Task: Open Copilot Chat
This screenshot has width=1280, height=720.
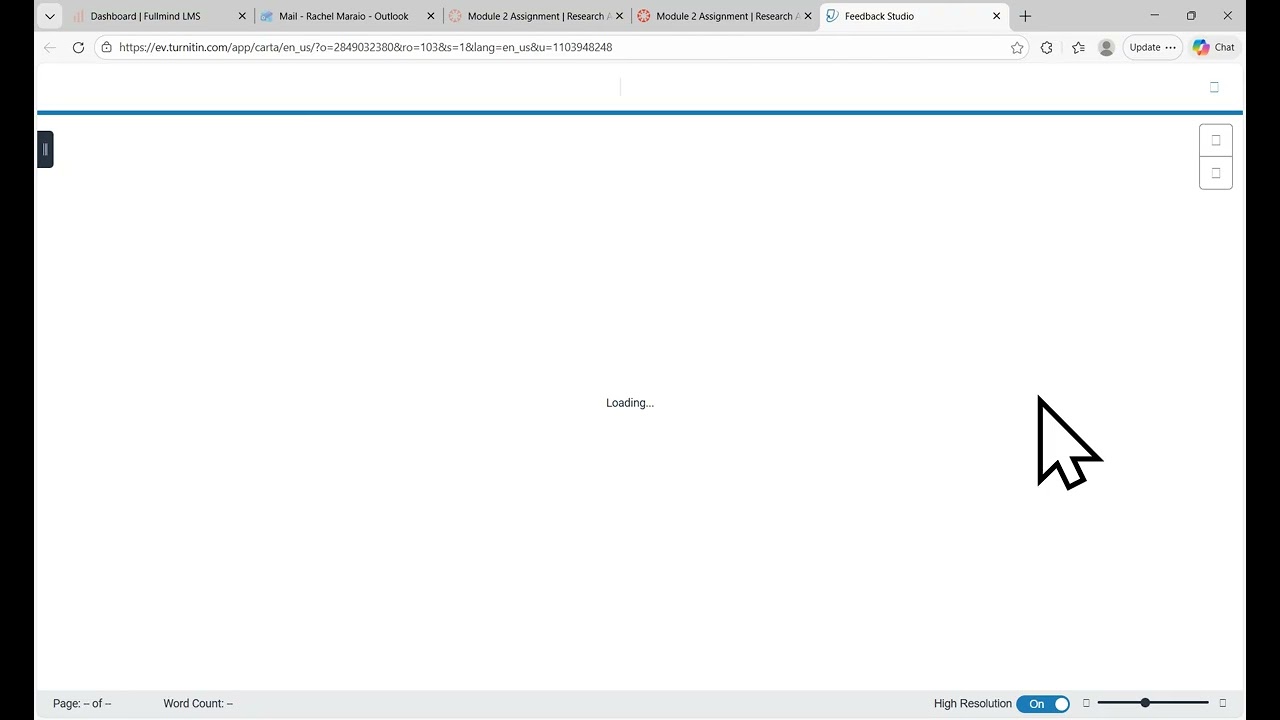Action: pos(1214,47)
